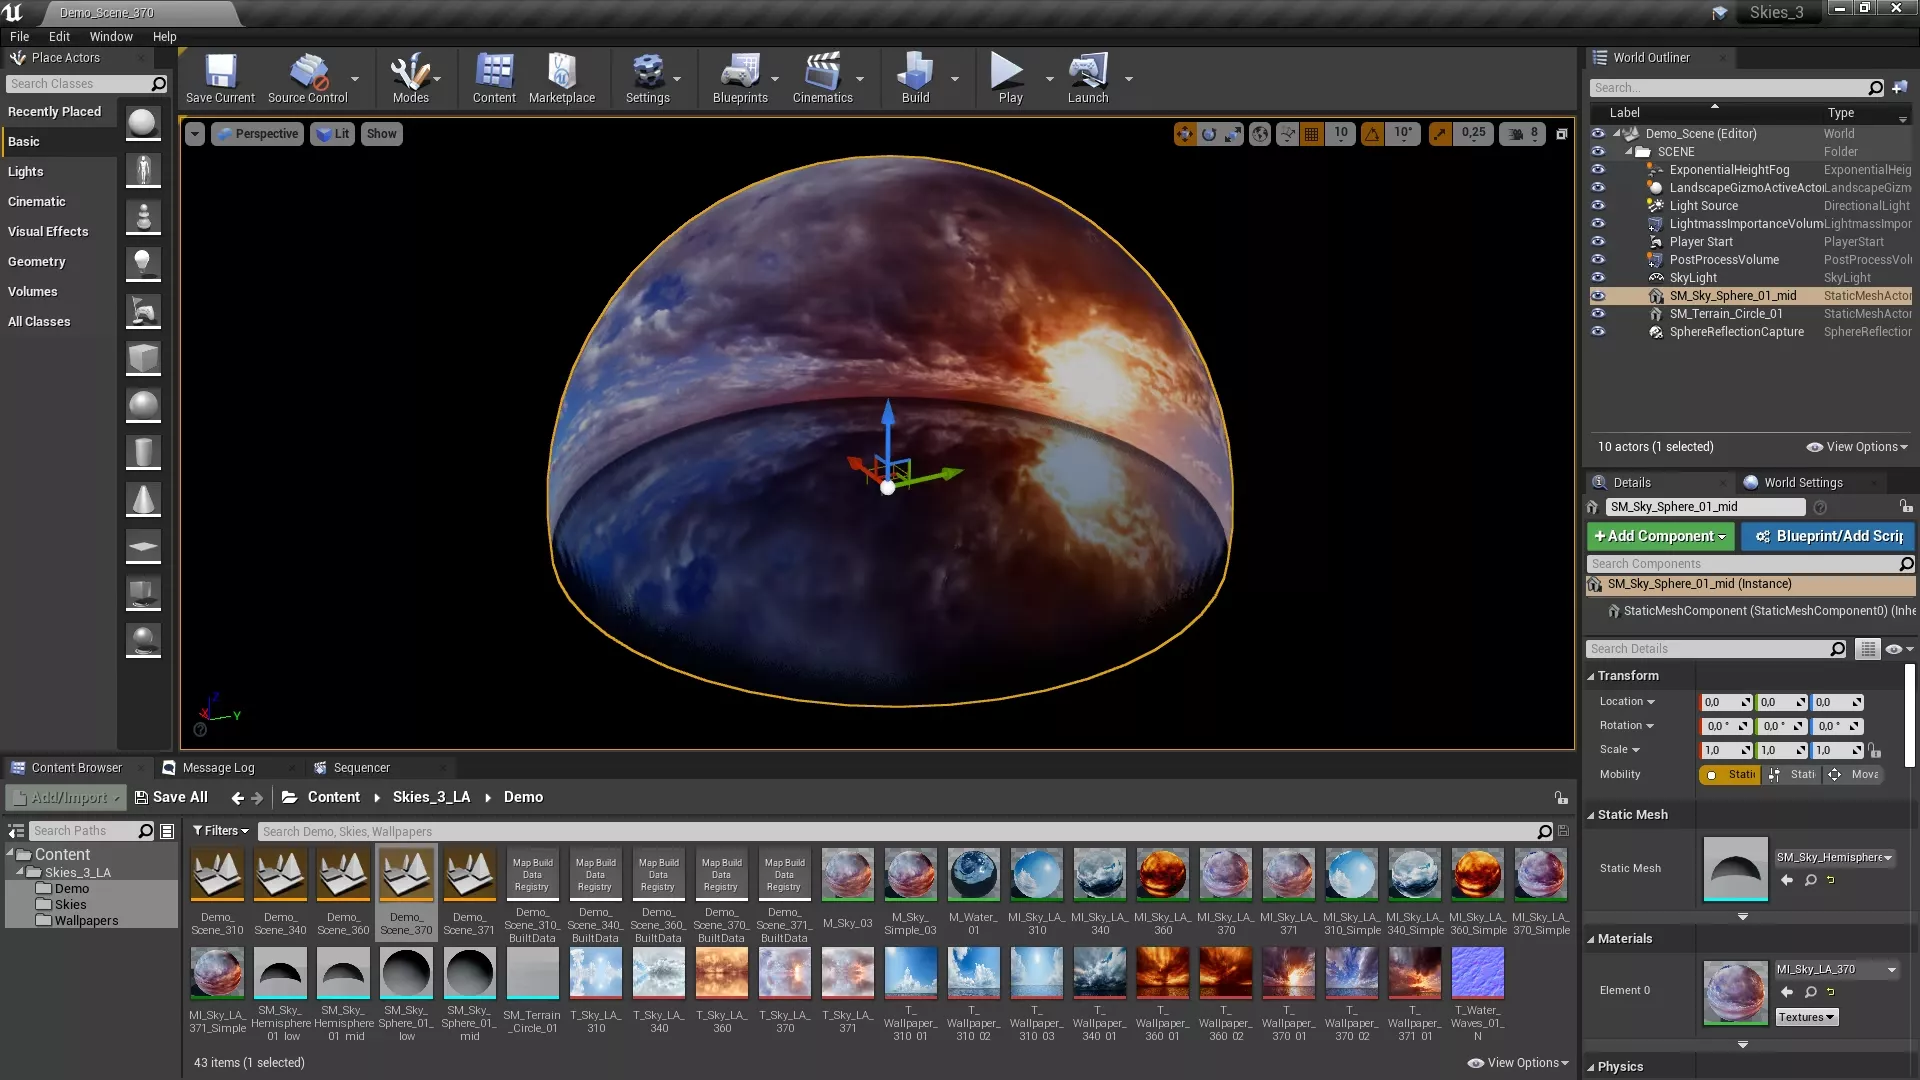Toggle visibility of SM_Terrain_Circle_01
Screen dimensions: 1920x1080
[x=1598, y=314]
